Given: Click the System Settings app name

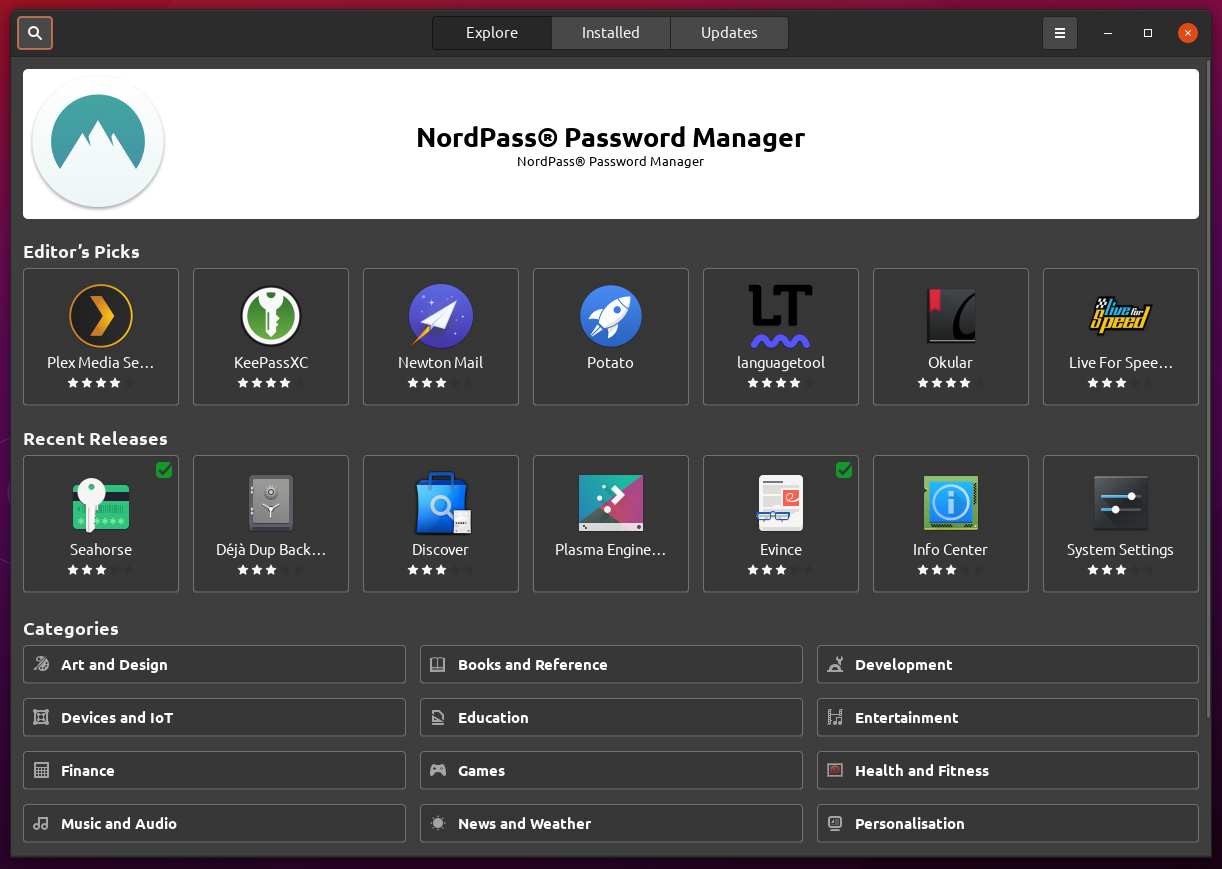Looking at the screenshot, I should (1121, 550).
